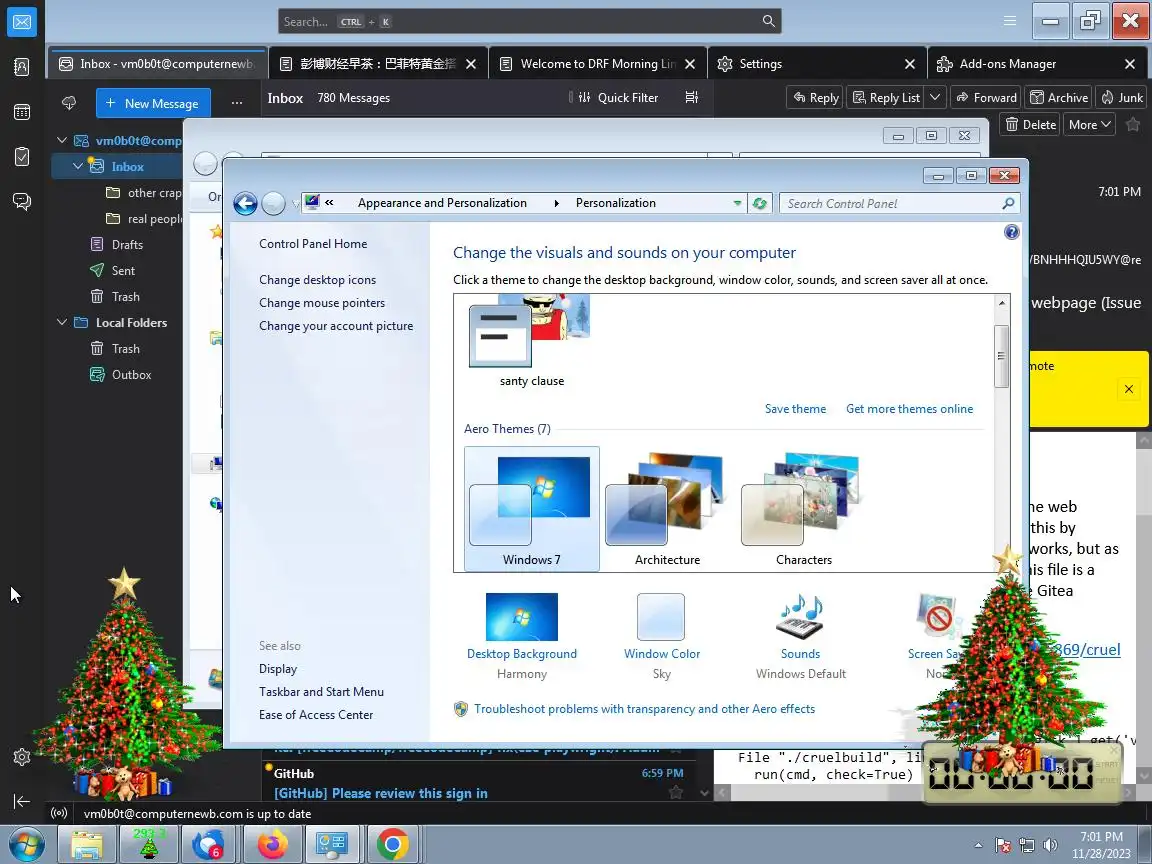Click the Junk button
Screen dimensions: 1152x864
point(1121,97)
